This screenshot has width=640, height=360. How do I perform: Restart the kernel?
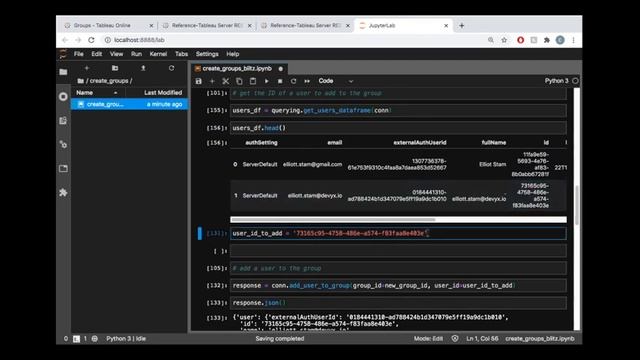pos(293,81)
